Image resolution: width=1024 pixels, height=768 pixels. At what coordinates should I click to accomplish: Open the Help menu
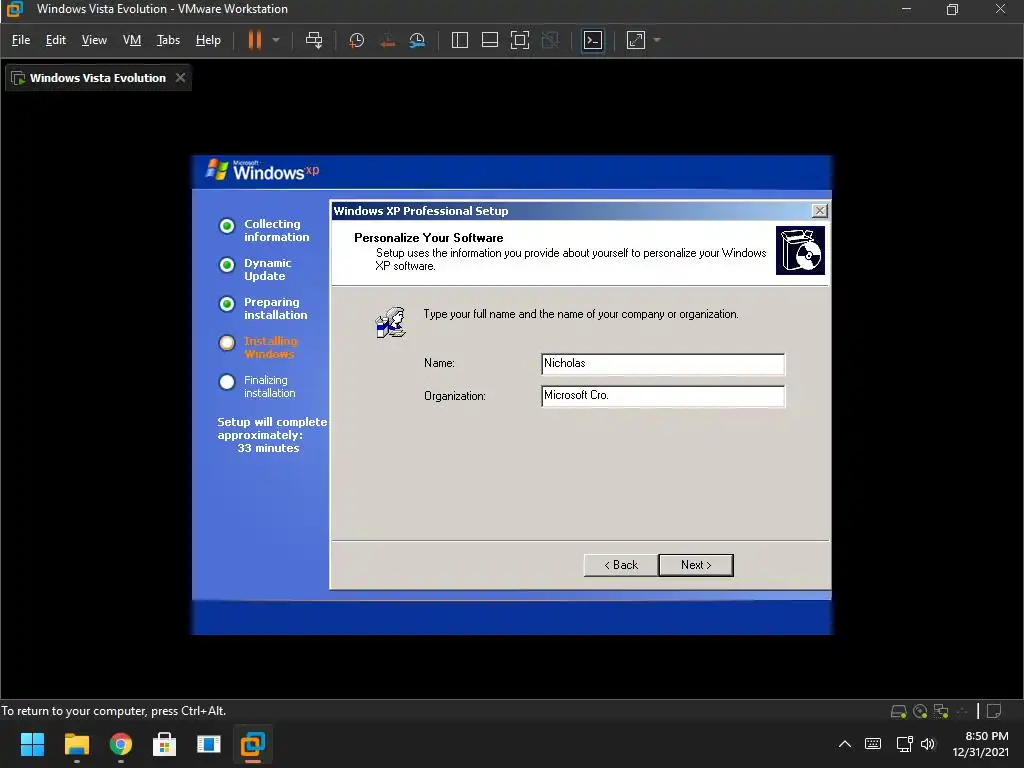[208, 40]
